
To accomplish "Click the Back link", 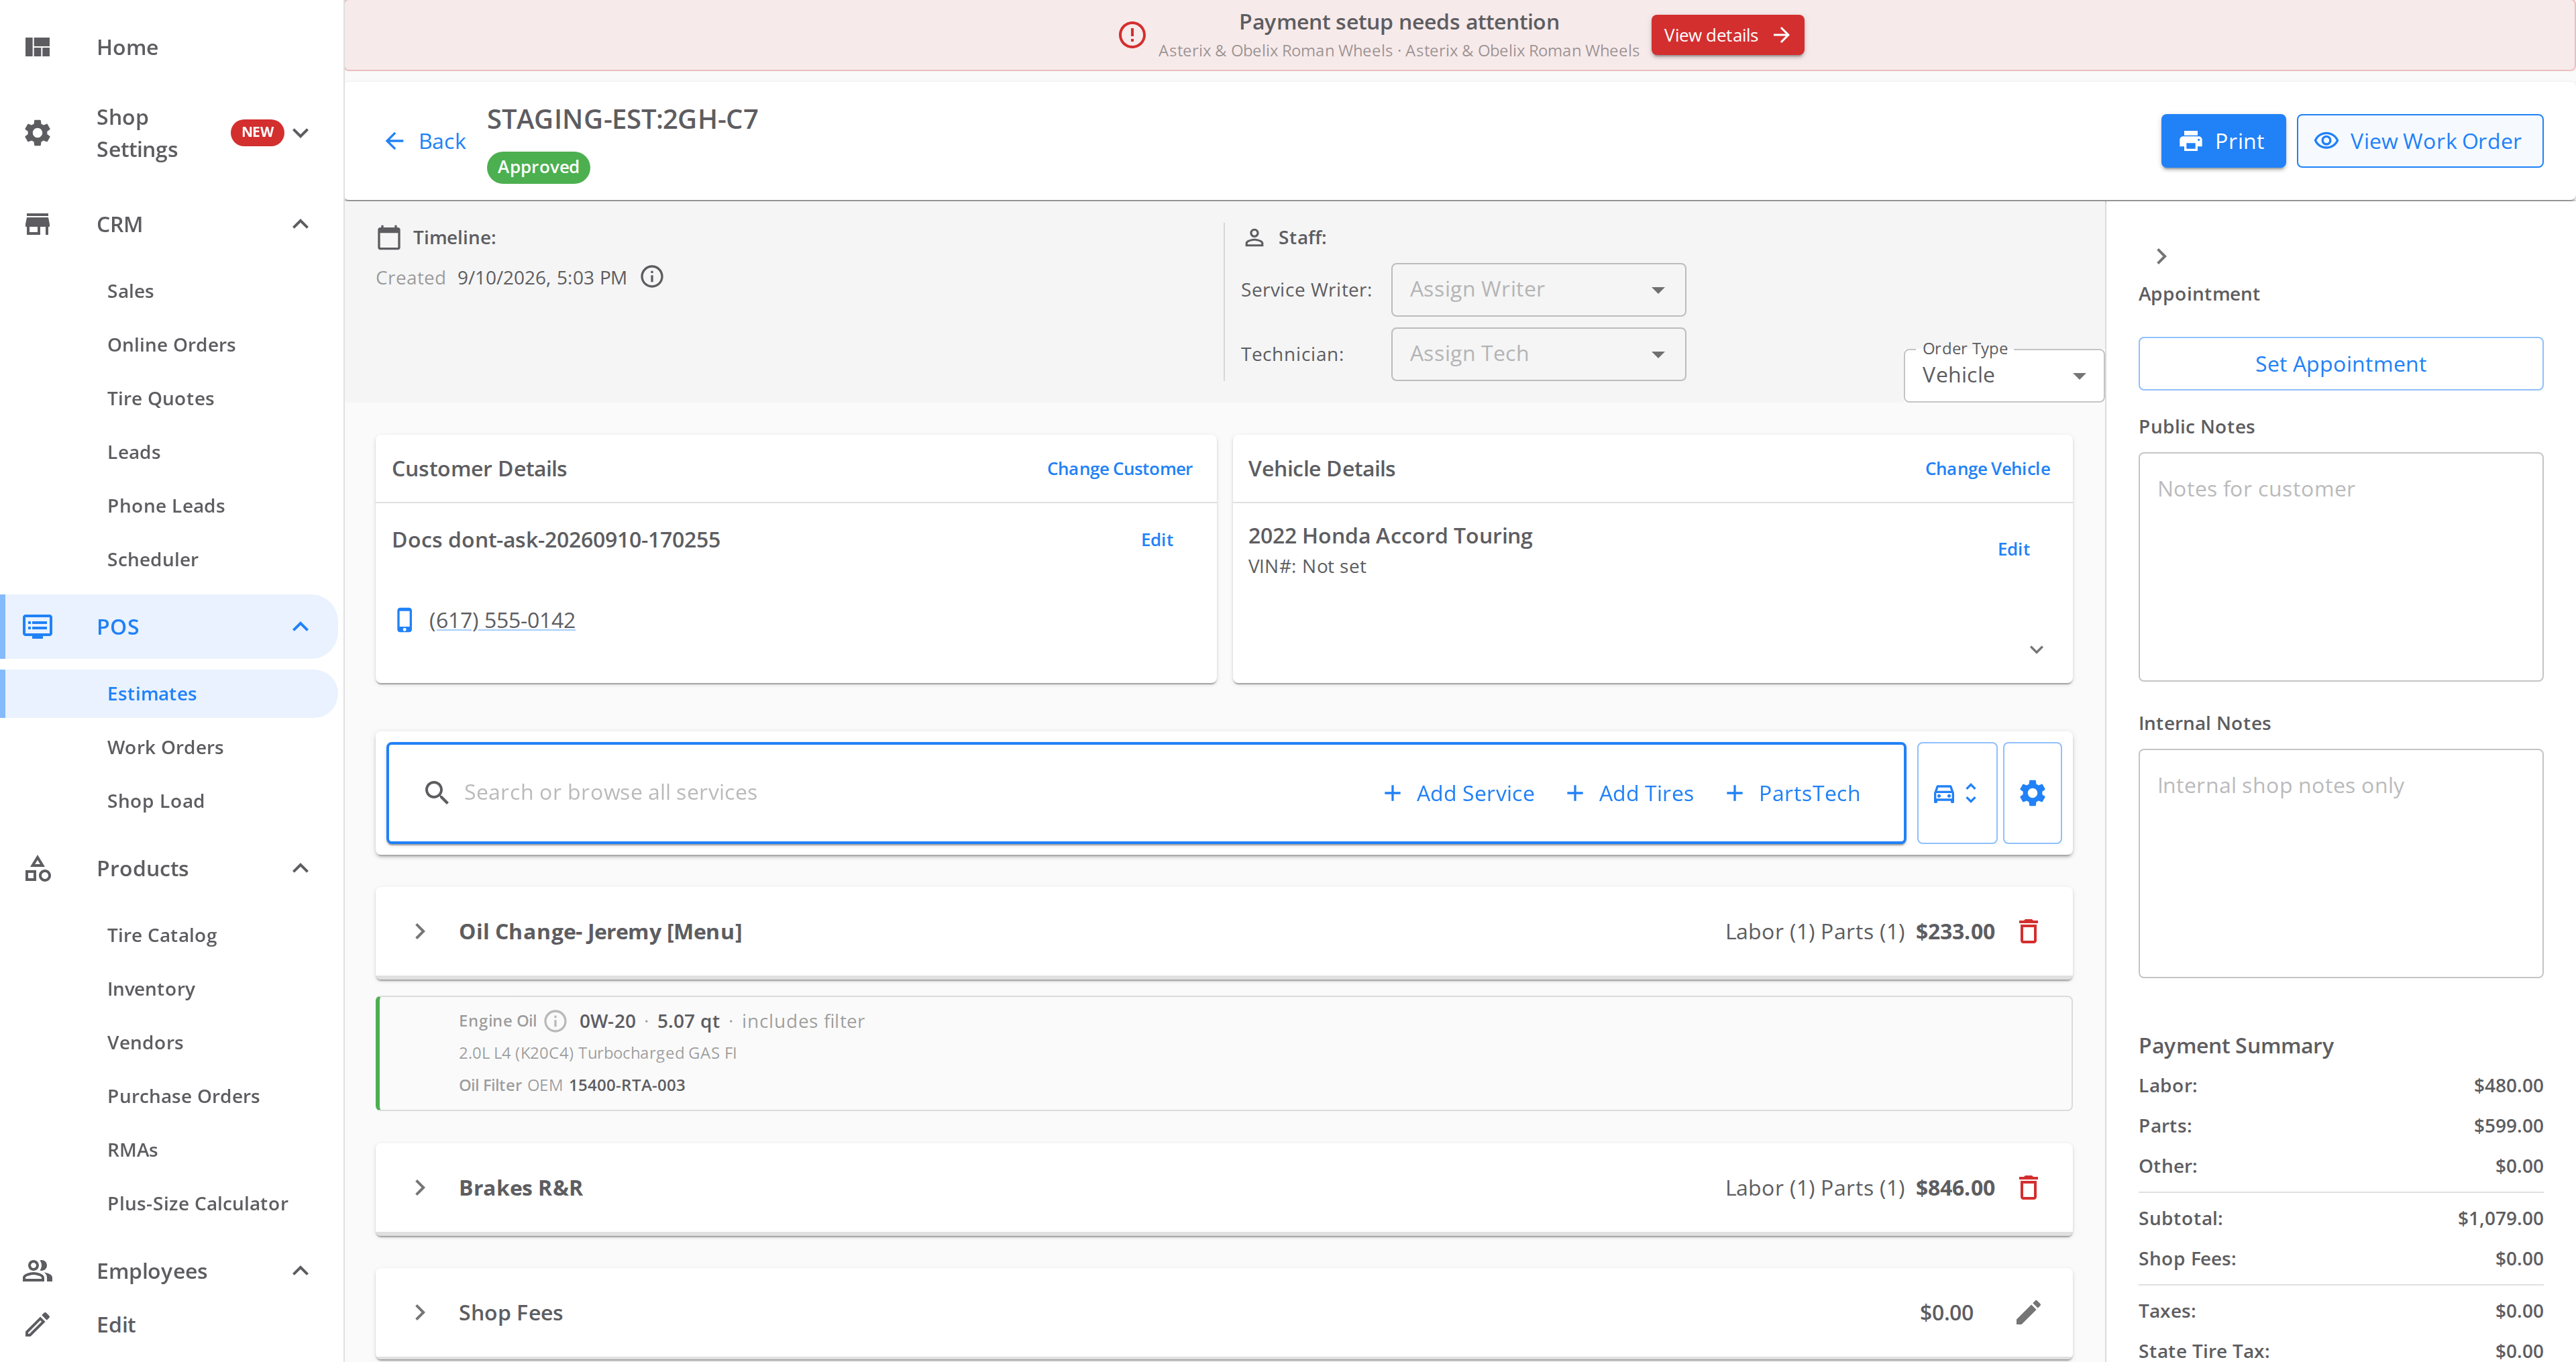I will [425, 141].
